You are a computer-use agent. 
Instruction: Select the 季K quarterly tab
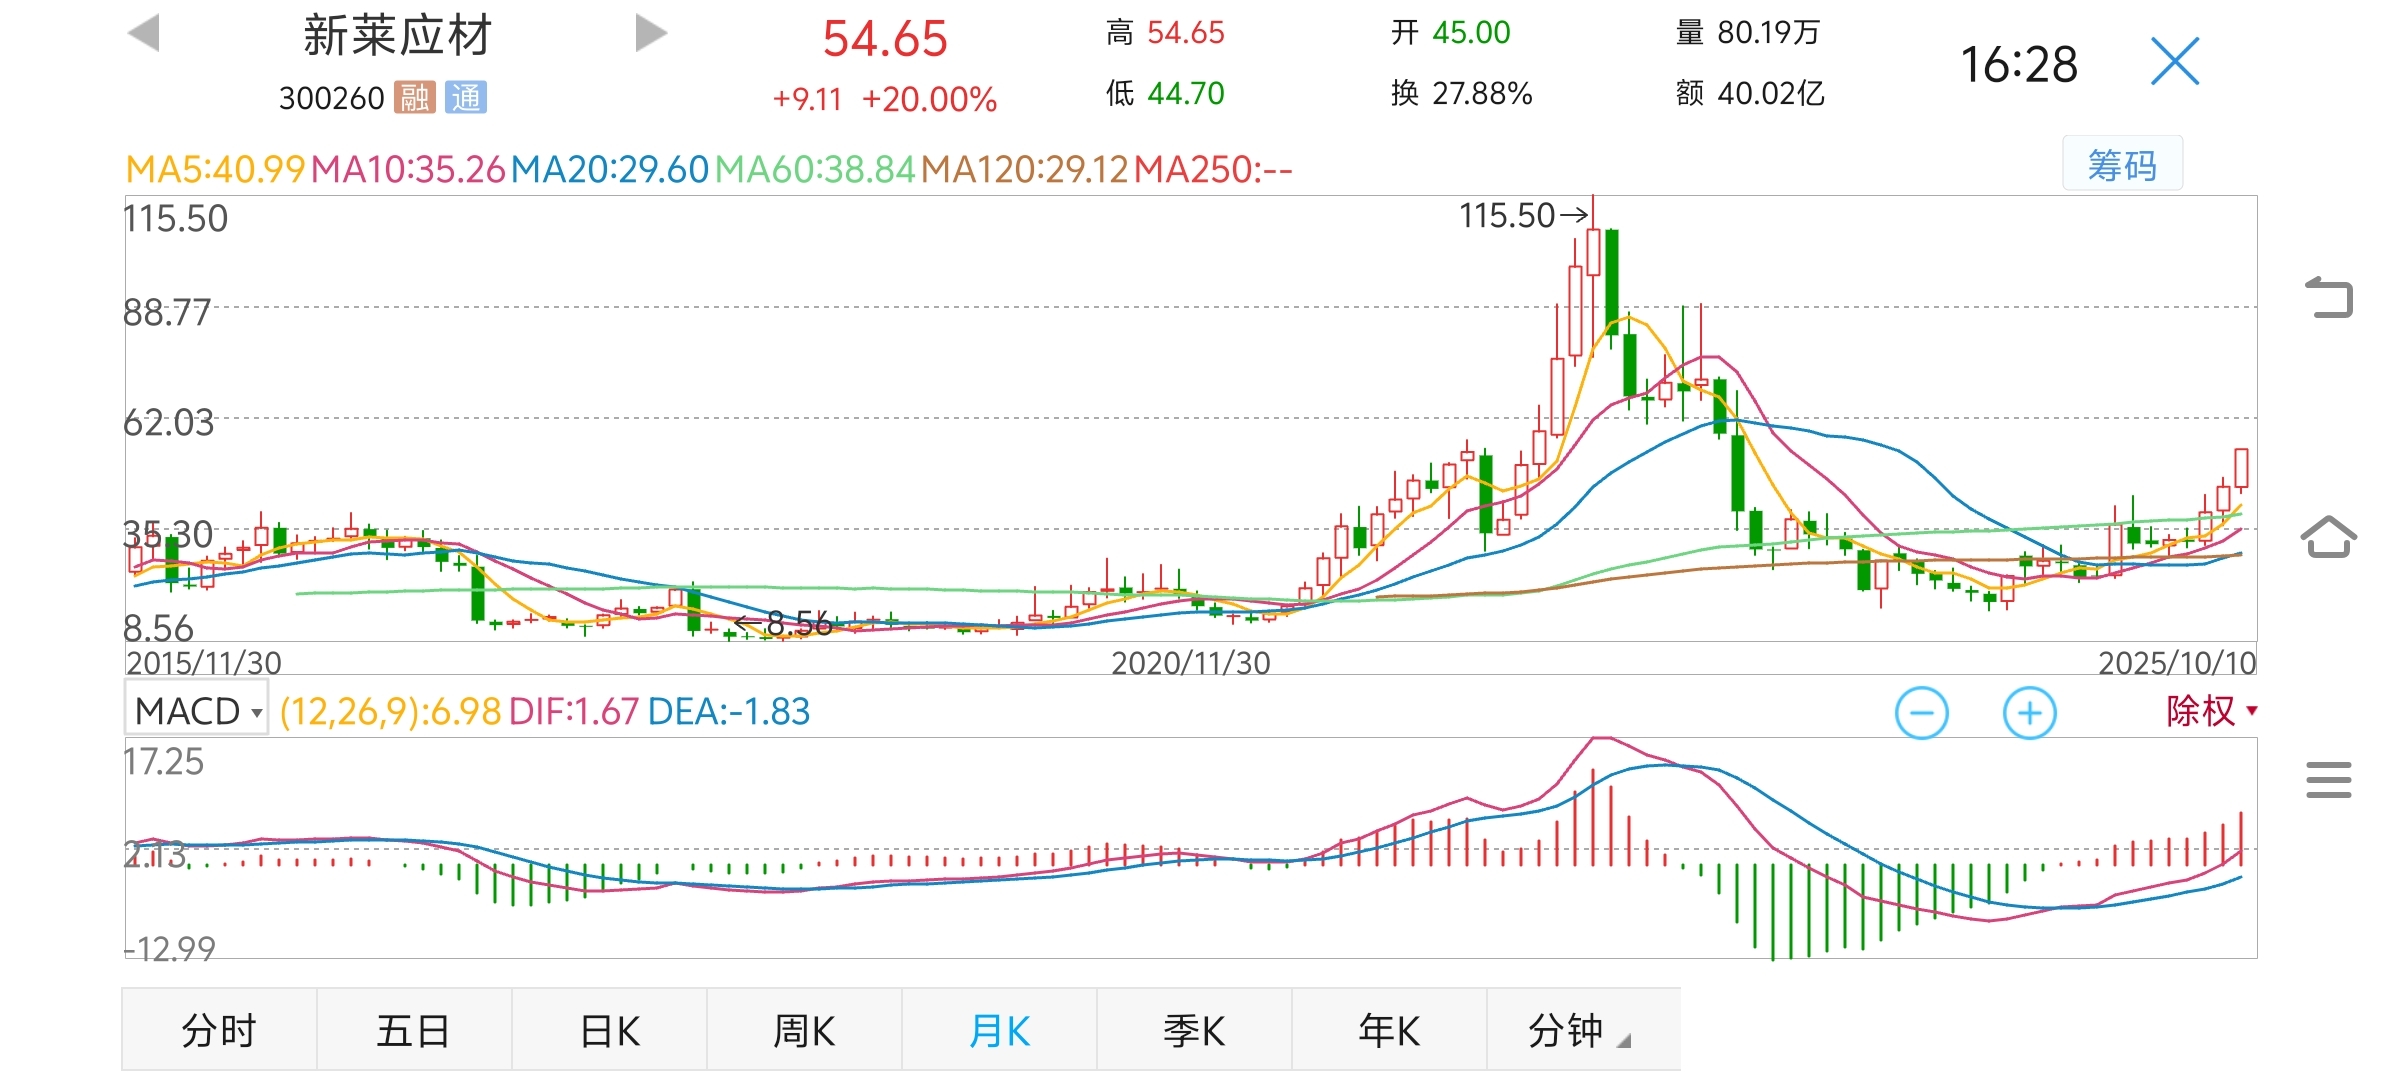(x=1193, y=1030)
